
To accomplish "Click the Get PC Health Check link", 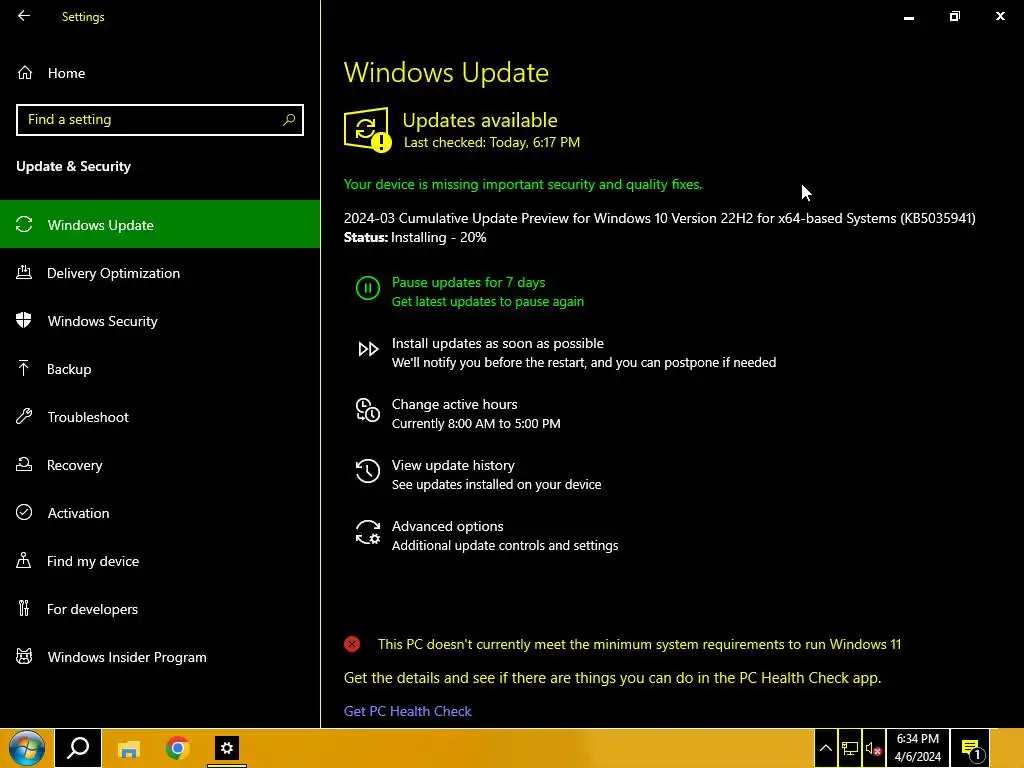I will click(408, 711).
